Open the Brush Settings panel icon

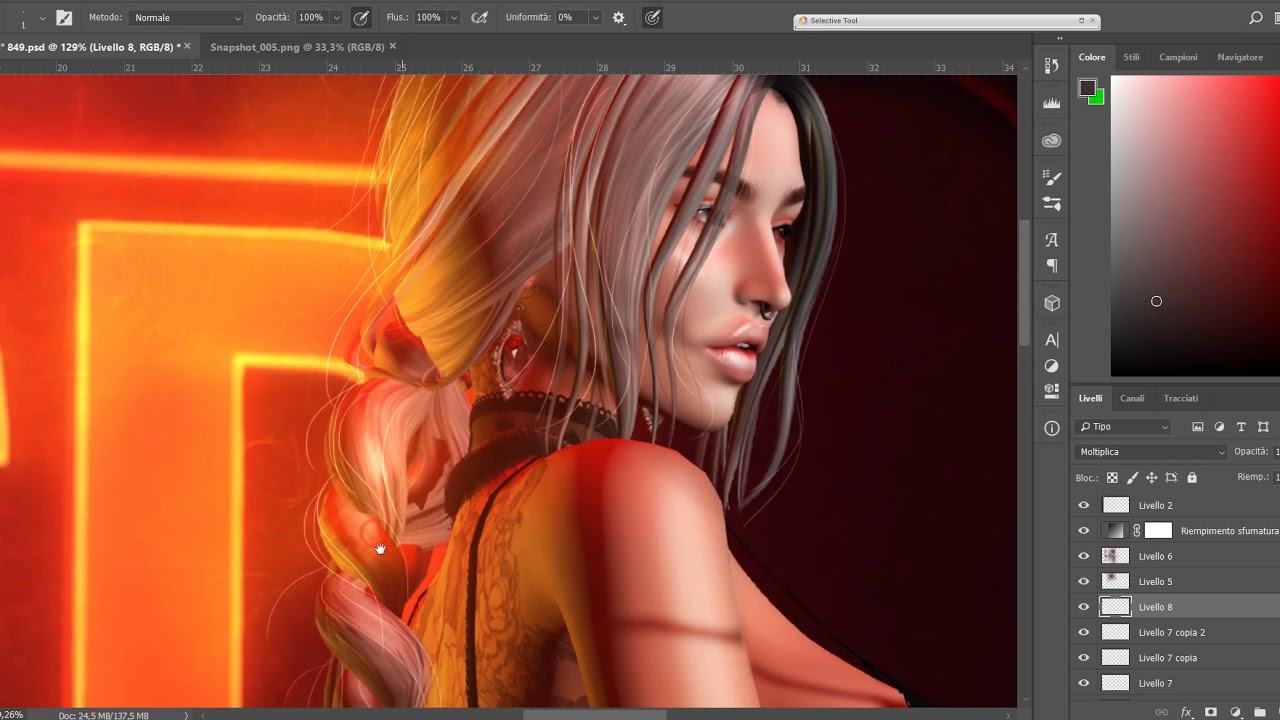tap(1051, 178)
